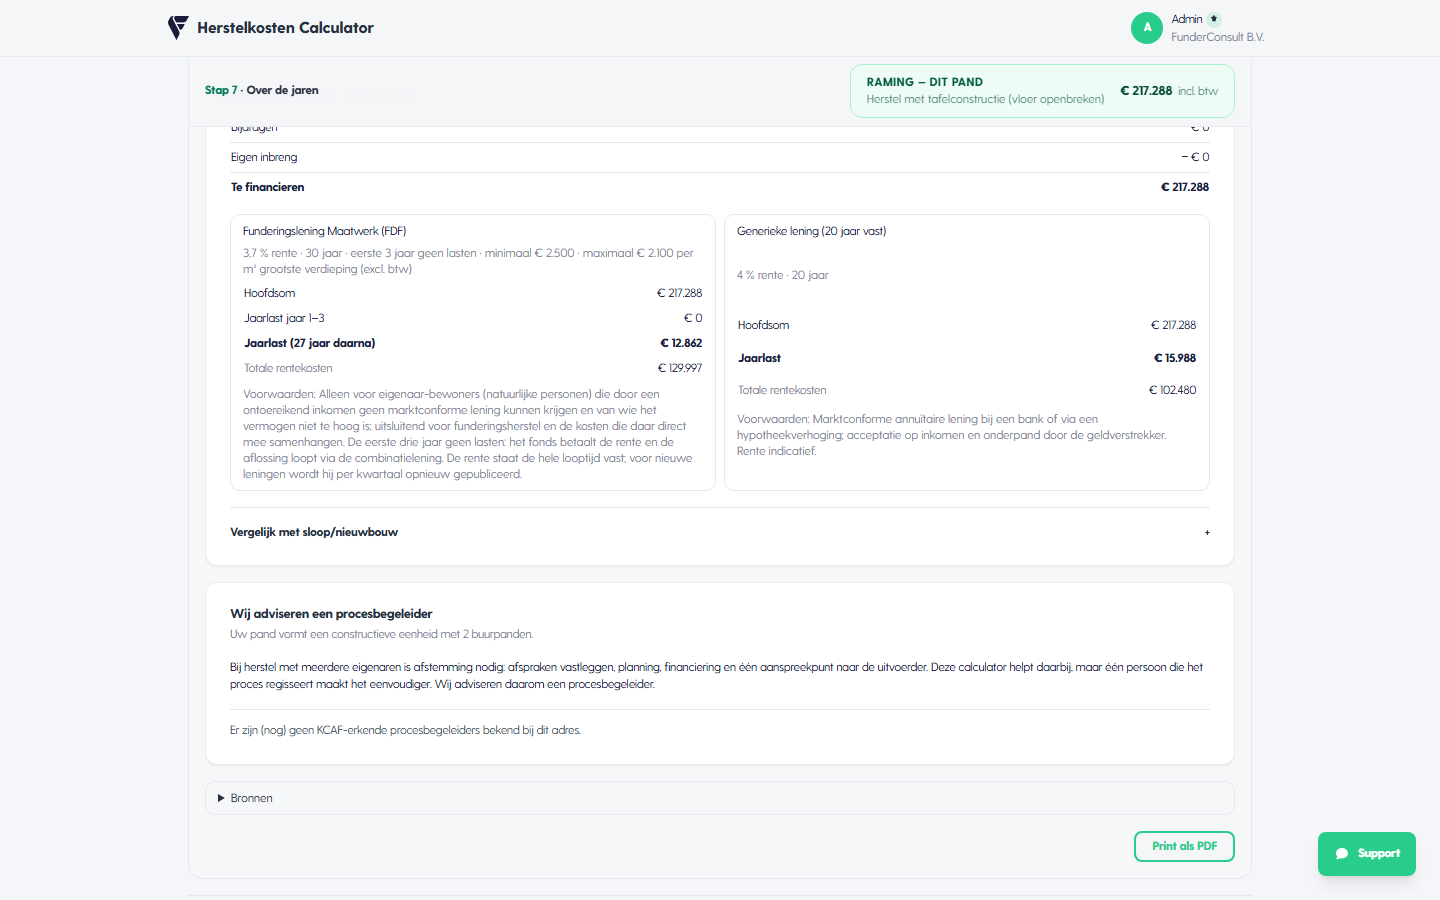Click the Herstel met tafelconstructie description text

[985, 99]
